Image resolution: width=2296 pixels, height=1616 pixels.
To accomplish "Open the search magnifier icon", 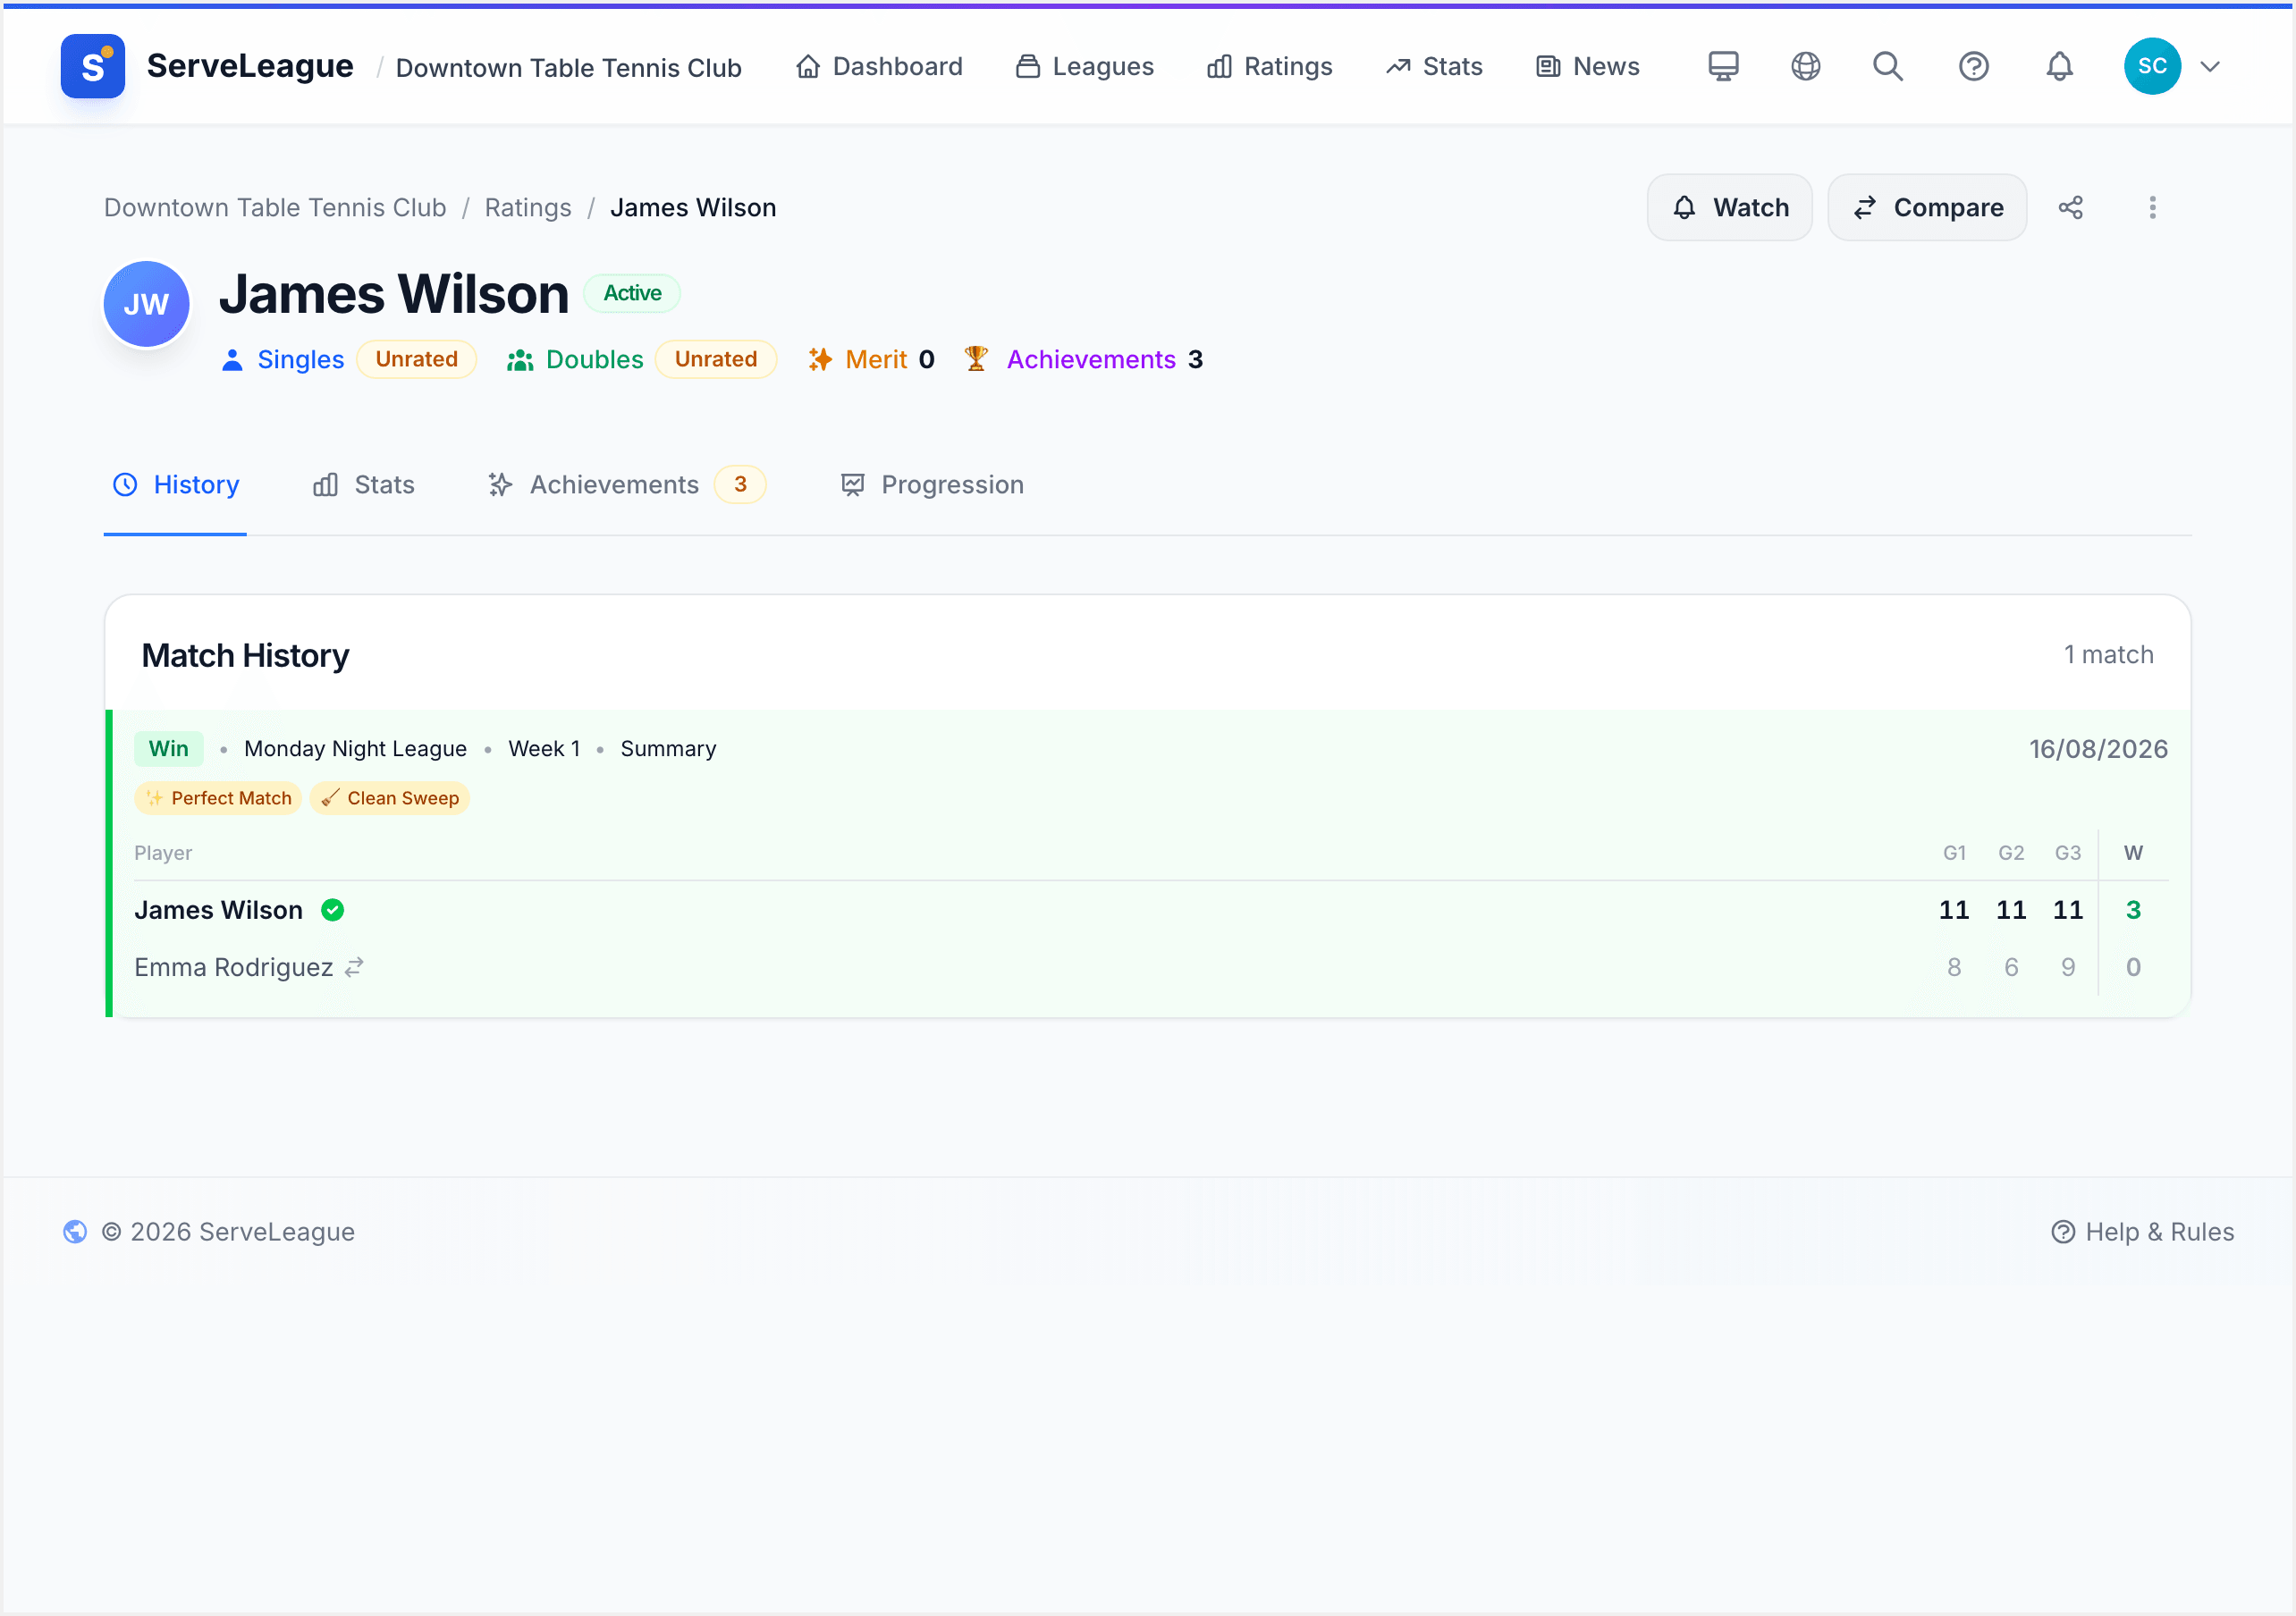I will tap(1887, 66).
